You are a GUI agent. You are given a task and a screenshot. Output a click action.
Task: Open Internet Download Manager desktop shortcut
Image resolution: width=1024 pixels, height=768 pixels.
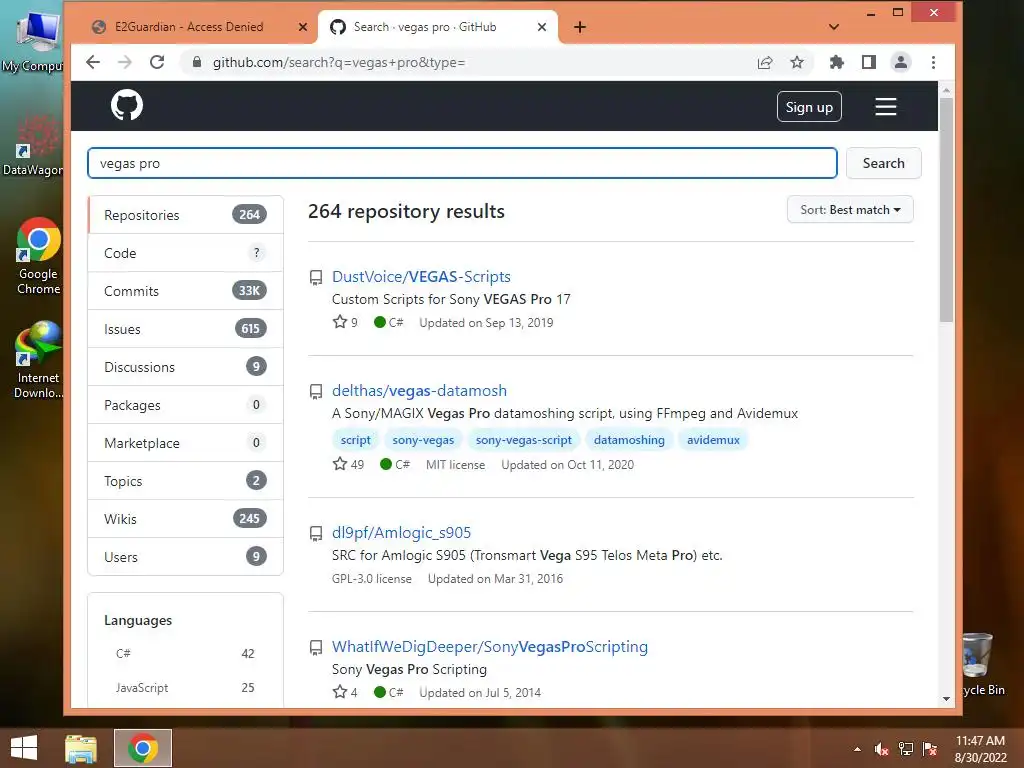39,360
